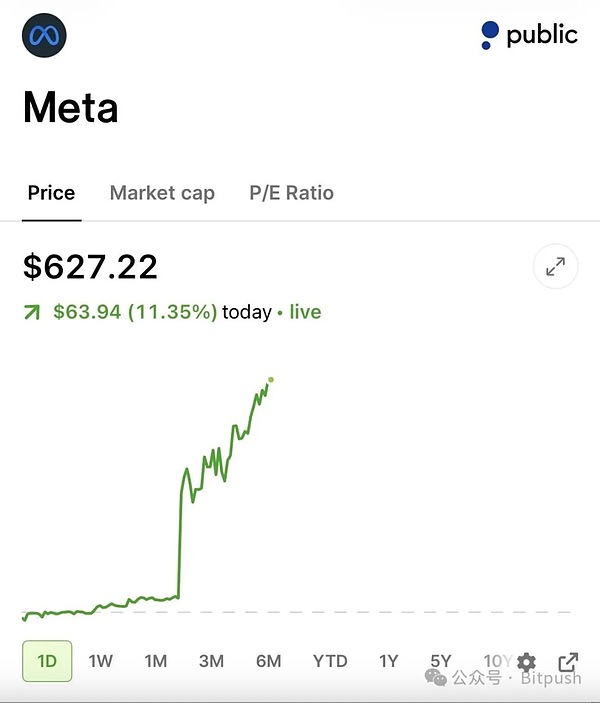The height and width of the screenshot is (703, 600).
Task: Select the live price dot on chart
Action: tap(271, 380)
